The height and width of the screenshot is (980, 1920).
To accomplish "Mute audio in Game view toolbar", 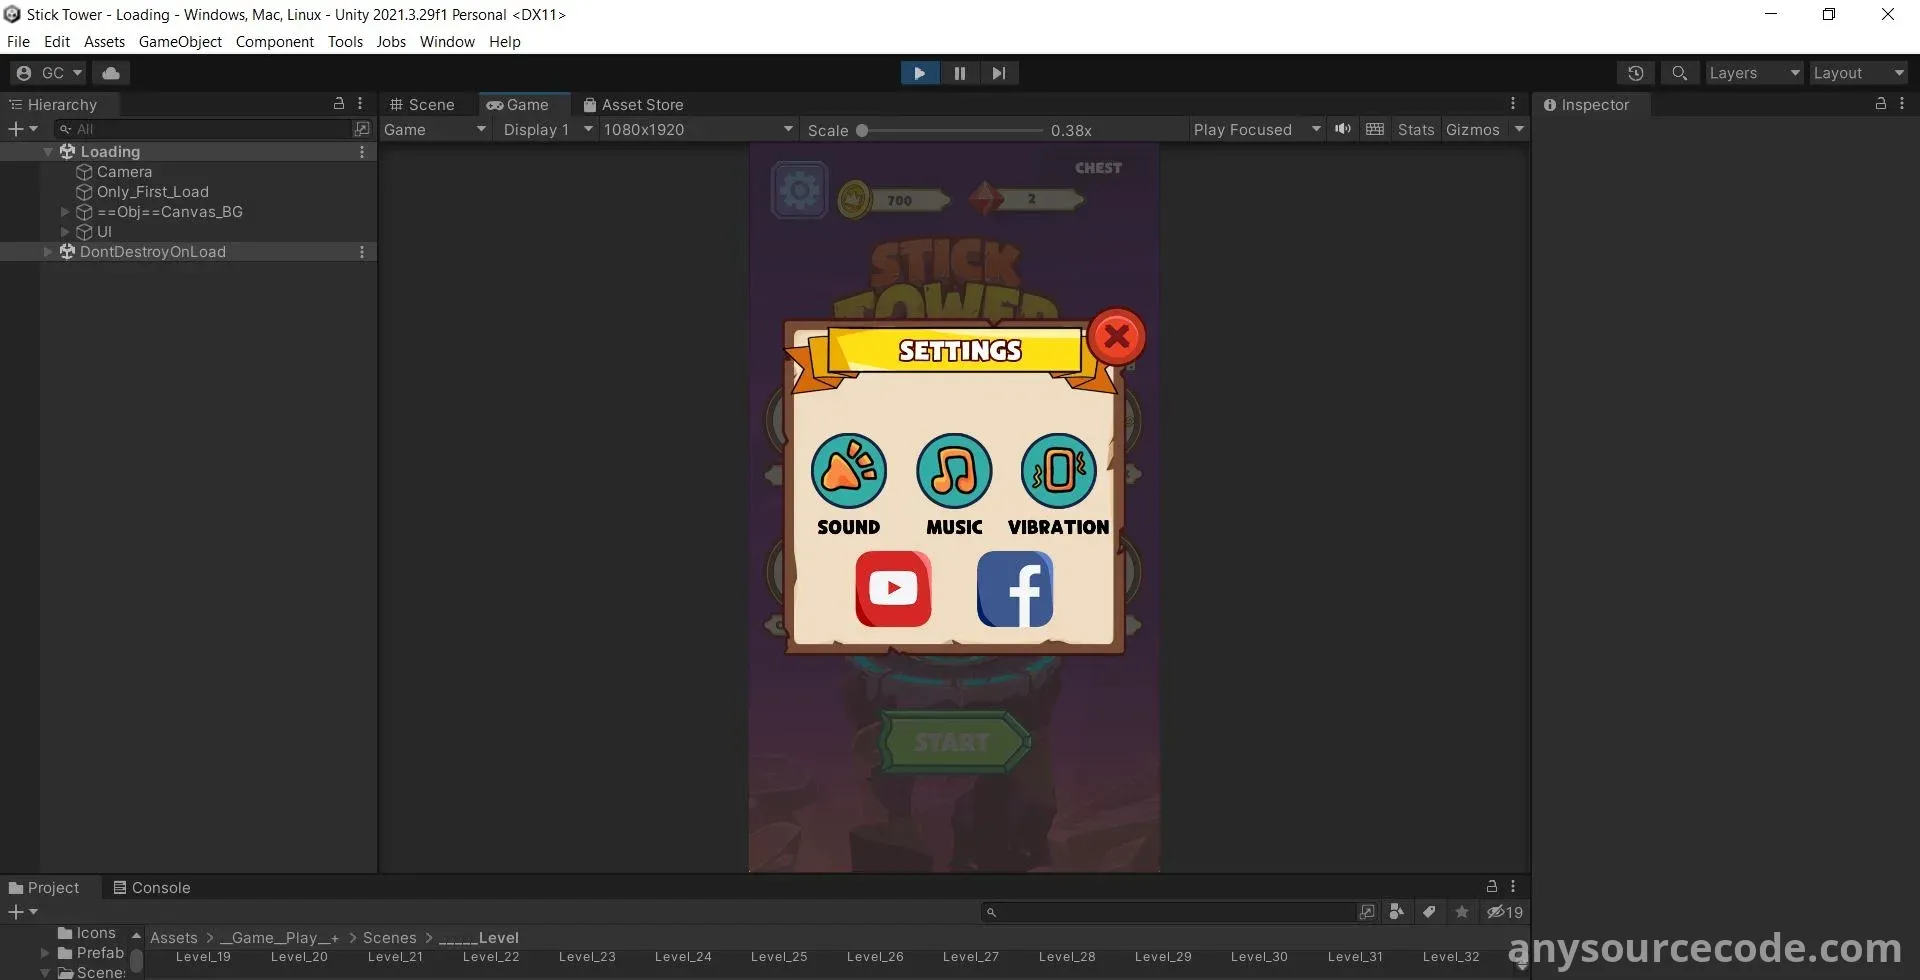I will (x=1342, y=129).
